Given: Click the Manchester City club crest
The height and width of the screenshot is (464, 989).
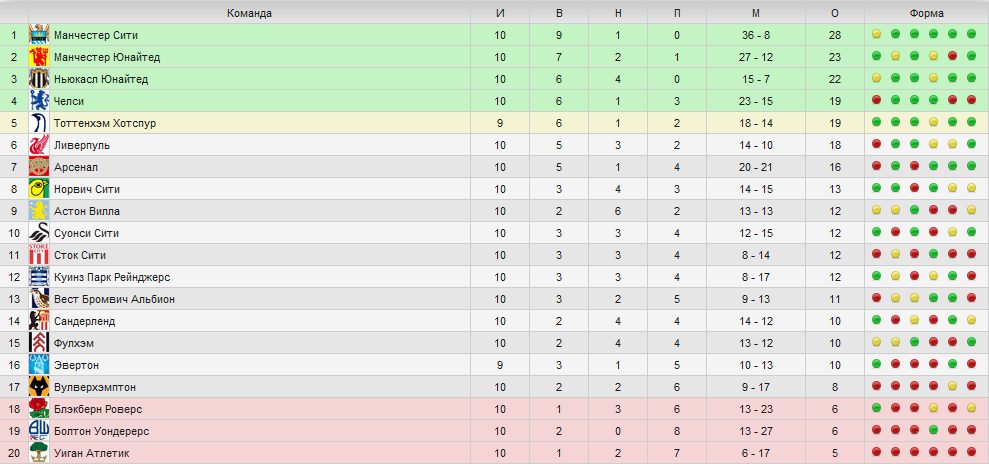Looking at the screenshot, I should [38, 35].
